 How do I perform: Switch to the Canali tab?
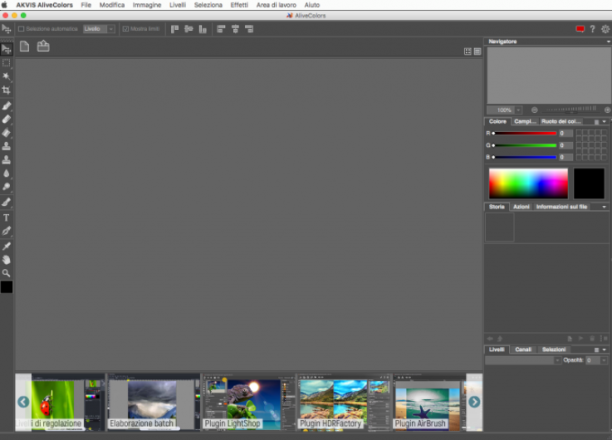[523, 349]
